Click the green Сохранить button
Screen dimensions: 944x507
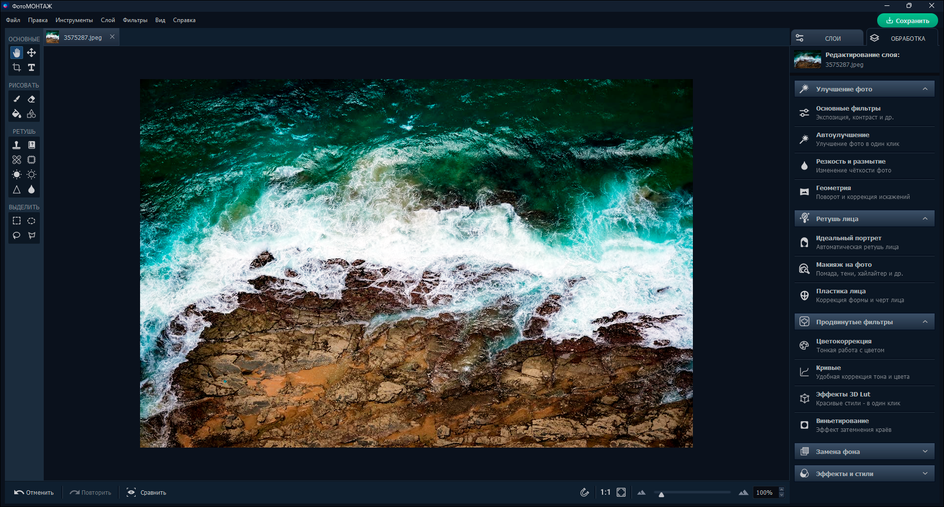pos(907,20)
